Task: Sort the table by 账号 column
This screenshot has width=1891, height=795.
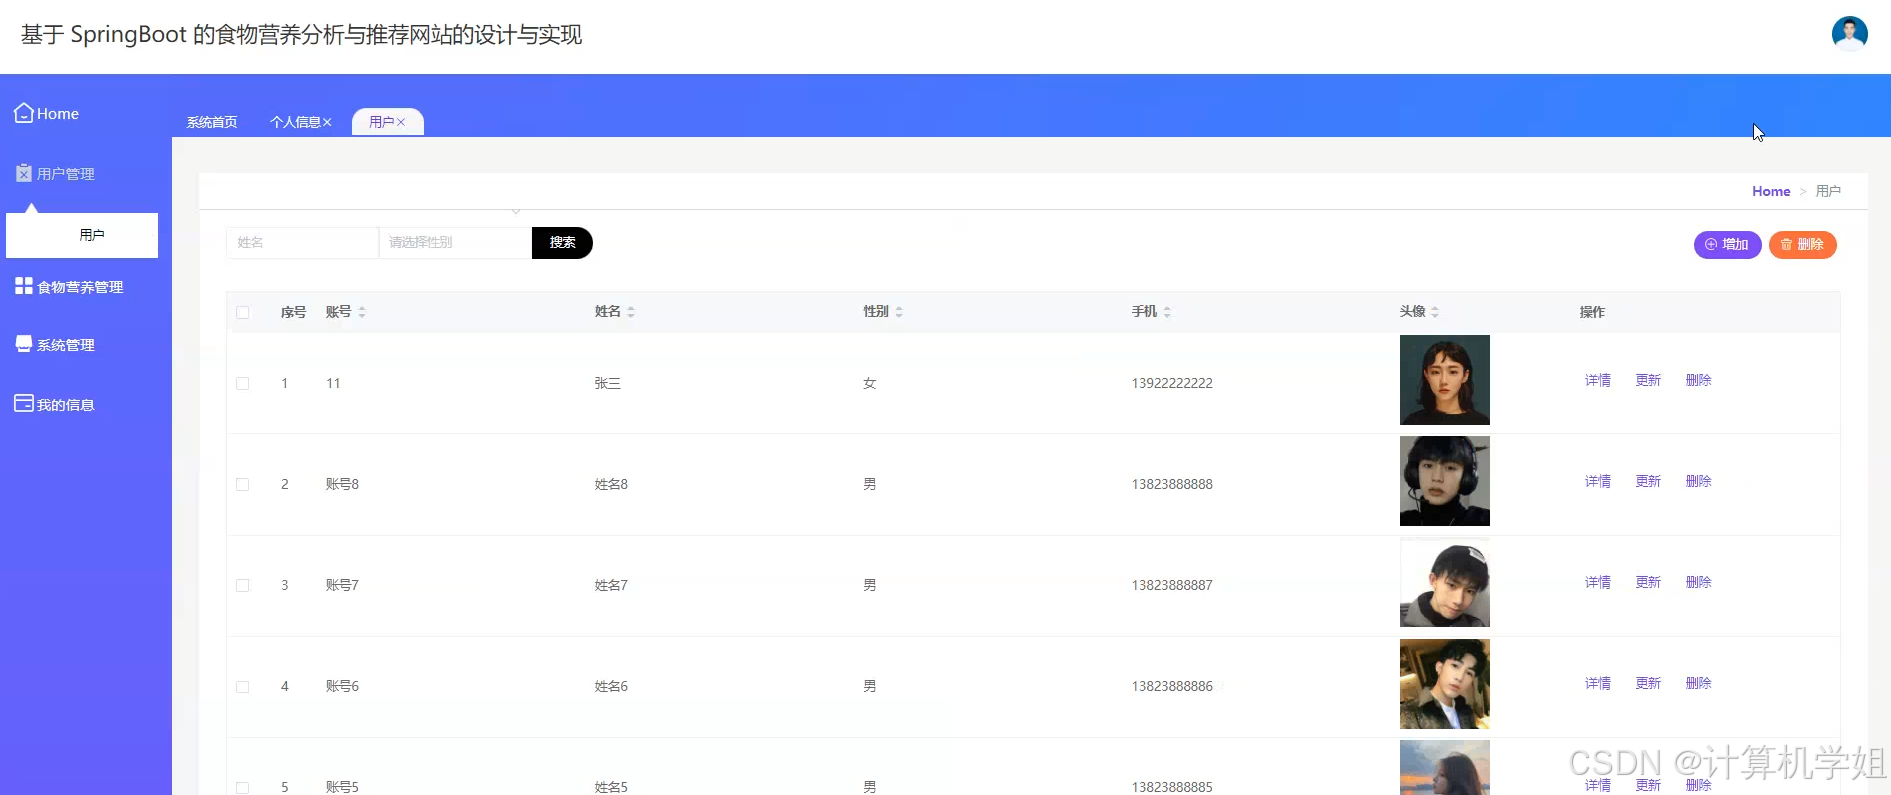Action: click(x=362, y=312)
